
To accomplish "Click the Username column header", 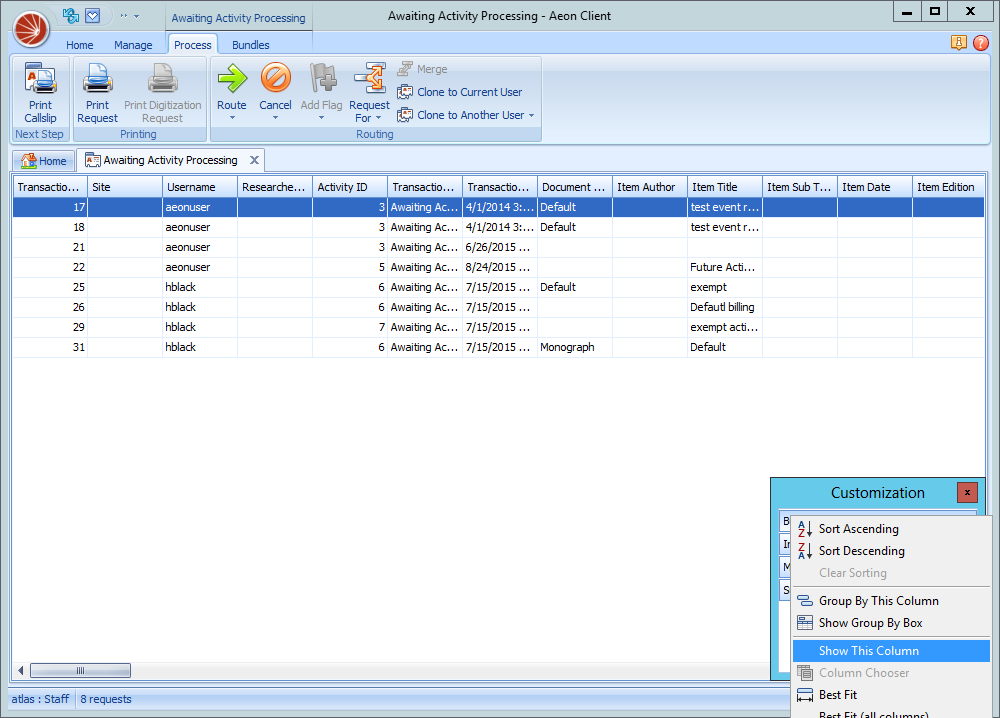I will 200,187.
